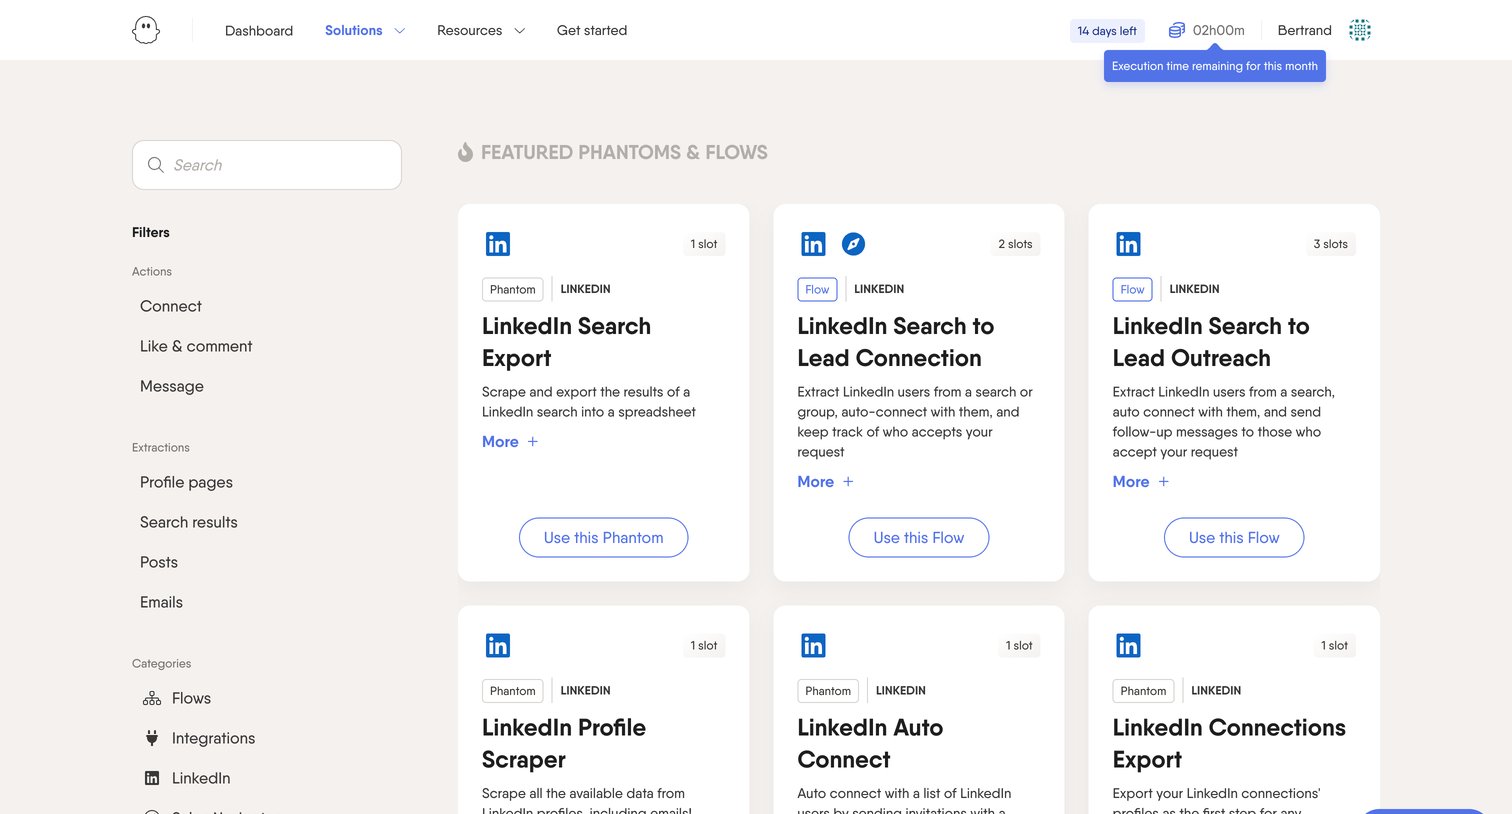Open the Dashboard nav item

tap(259, 30)
